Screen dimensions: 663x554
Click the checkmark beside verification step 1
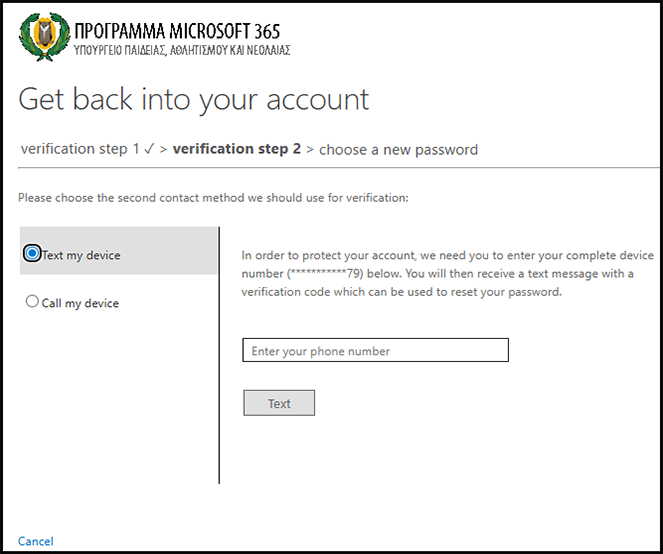click(147, 150)
